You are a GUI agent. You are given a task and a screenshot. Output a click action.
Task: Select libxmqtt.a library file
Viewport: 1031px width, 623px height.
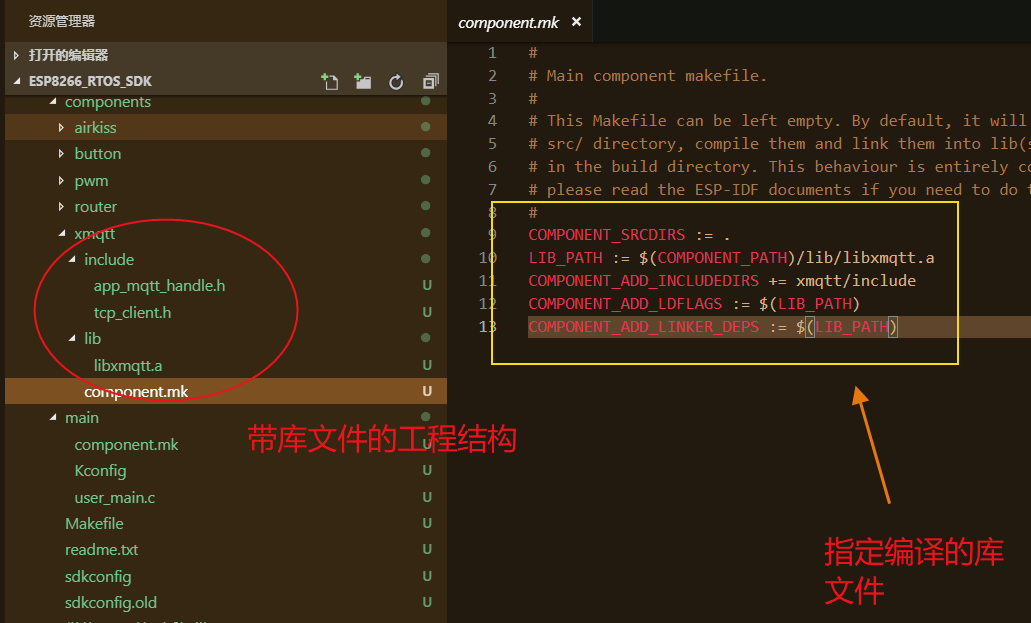coord(128,365)
